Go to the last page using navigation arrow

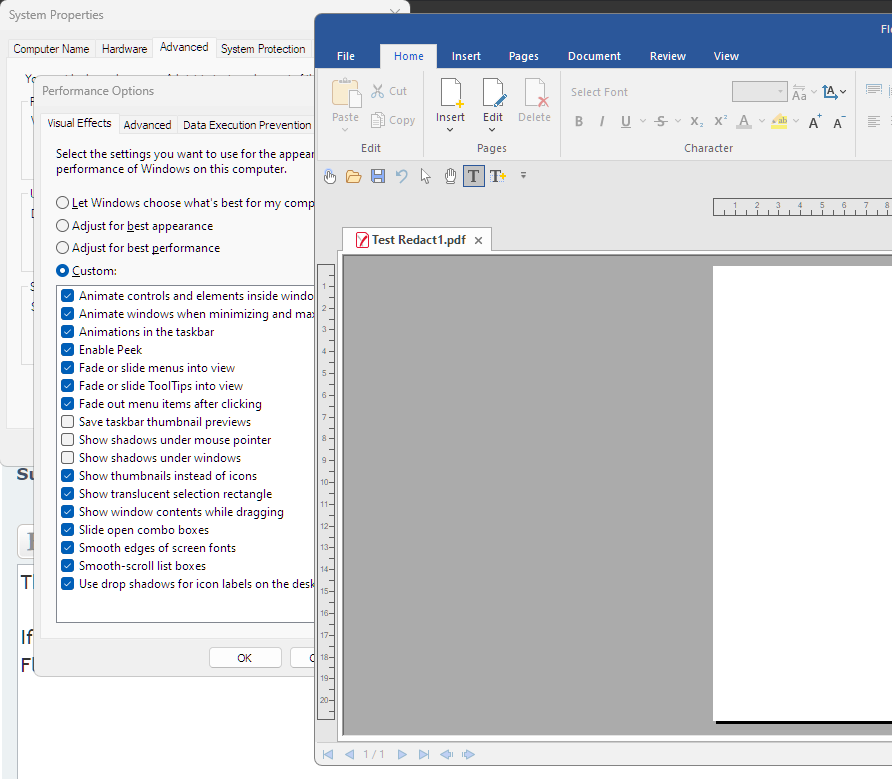pyautogui.click(x=424, y=754)
